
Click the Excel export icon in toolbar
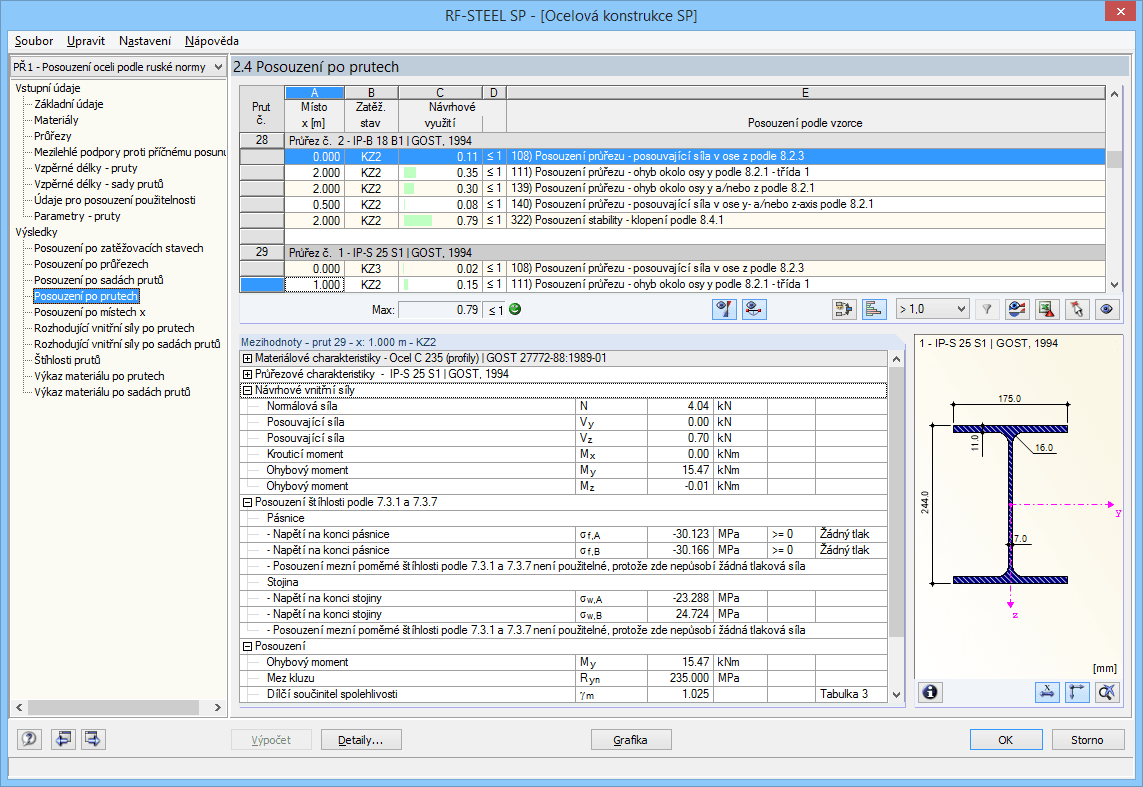[1046, 309]
